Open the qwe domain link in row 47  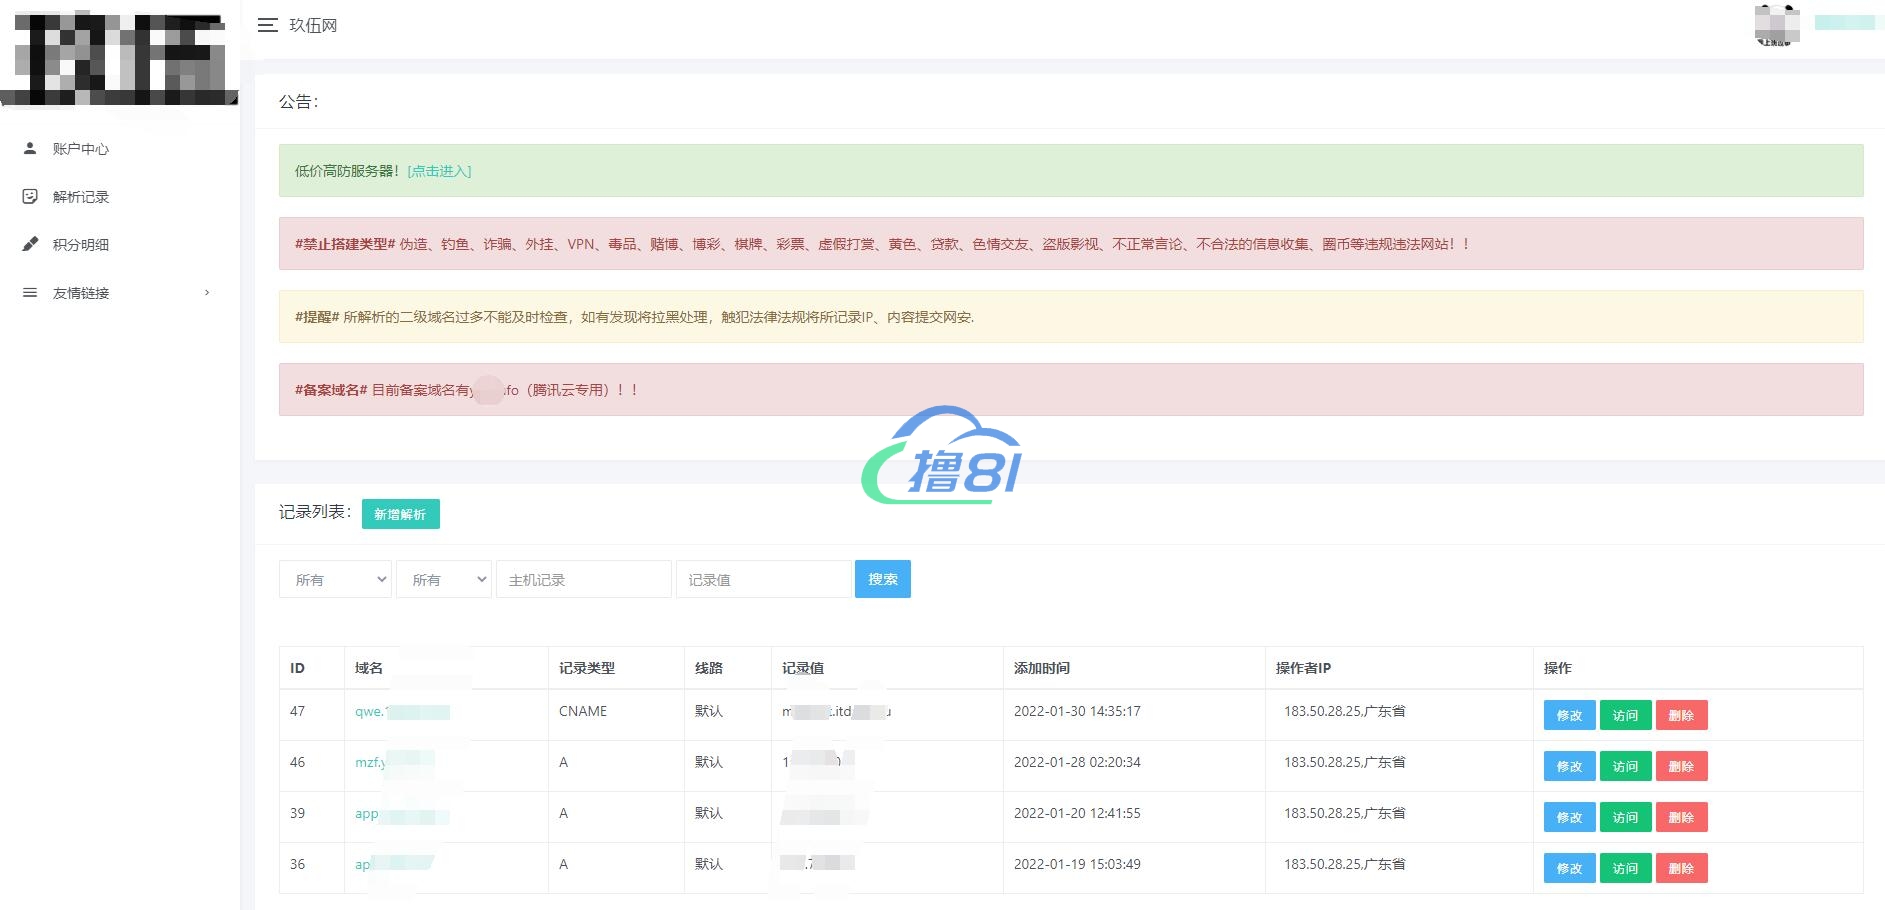pos(370,712)
